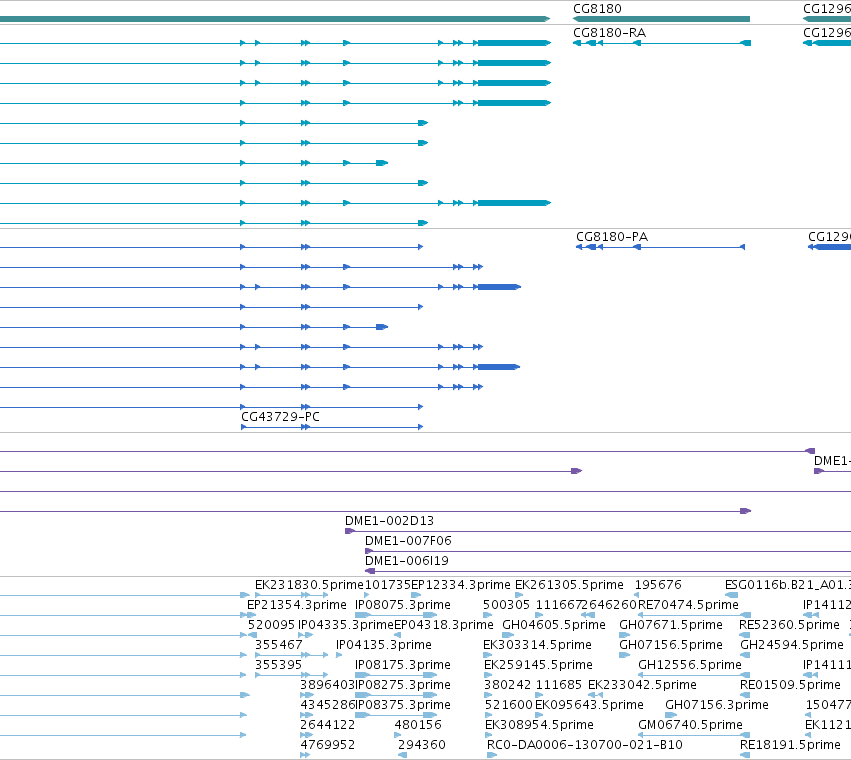851x760 pixels.
Task: Click the RE01509.5prime label
Action: click(x=790, y=685)
